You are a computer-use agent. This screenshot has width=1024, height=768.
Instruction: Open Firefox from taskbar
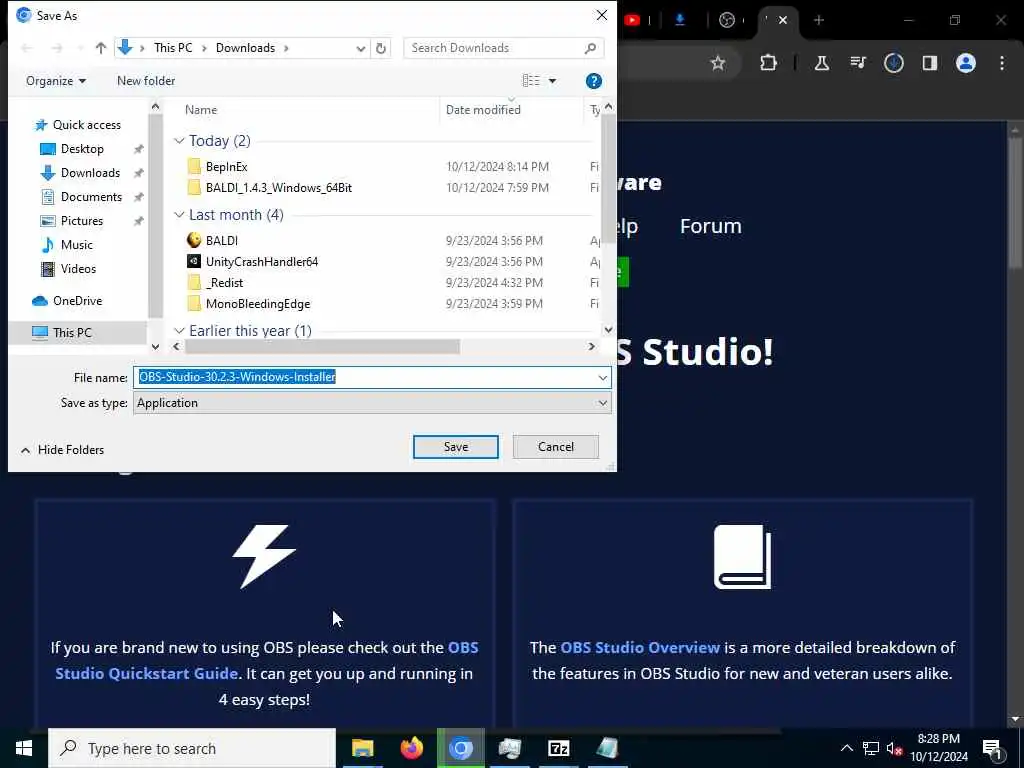pos(411,748)
